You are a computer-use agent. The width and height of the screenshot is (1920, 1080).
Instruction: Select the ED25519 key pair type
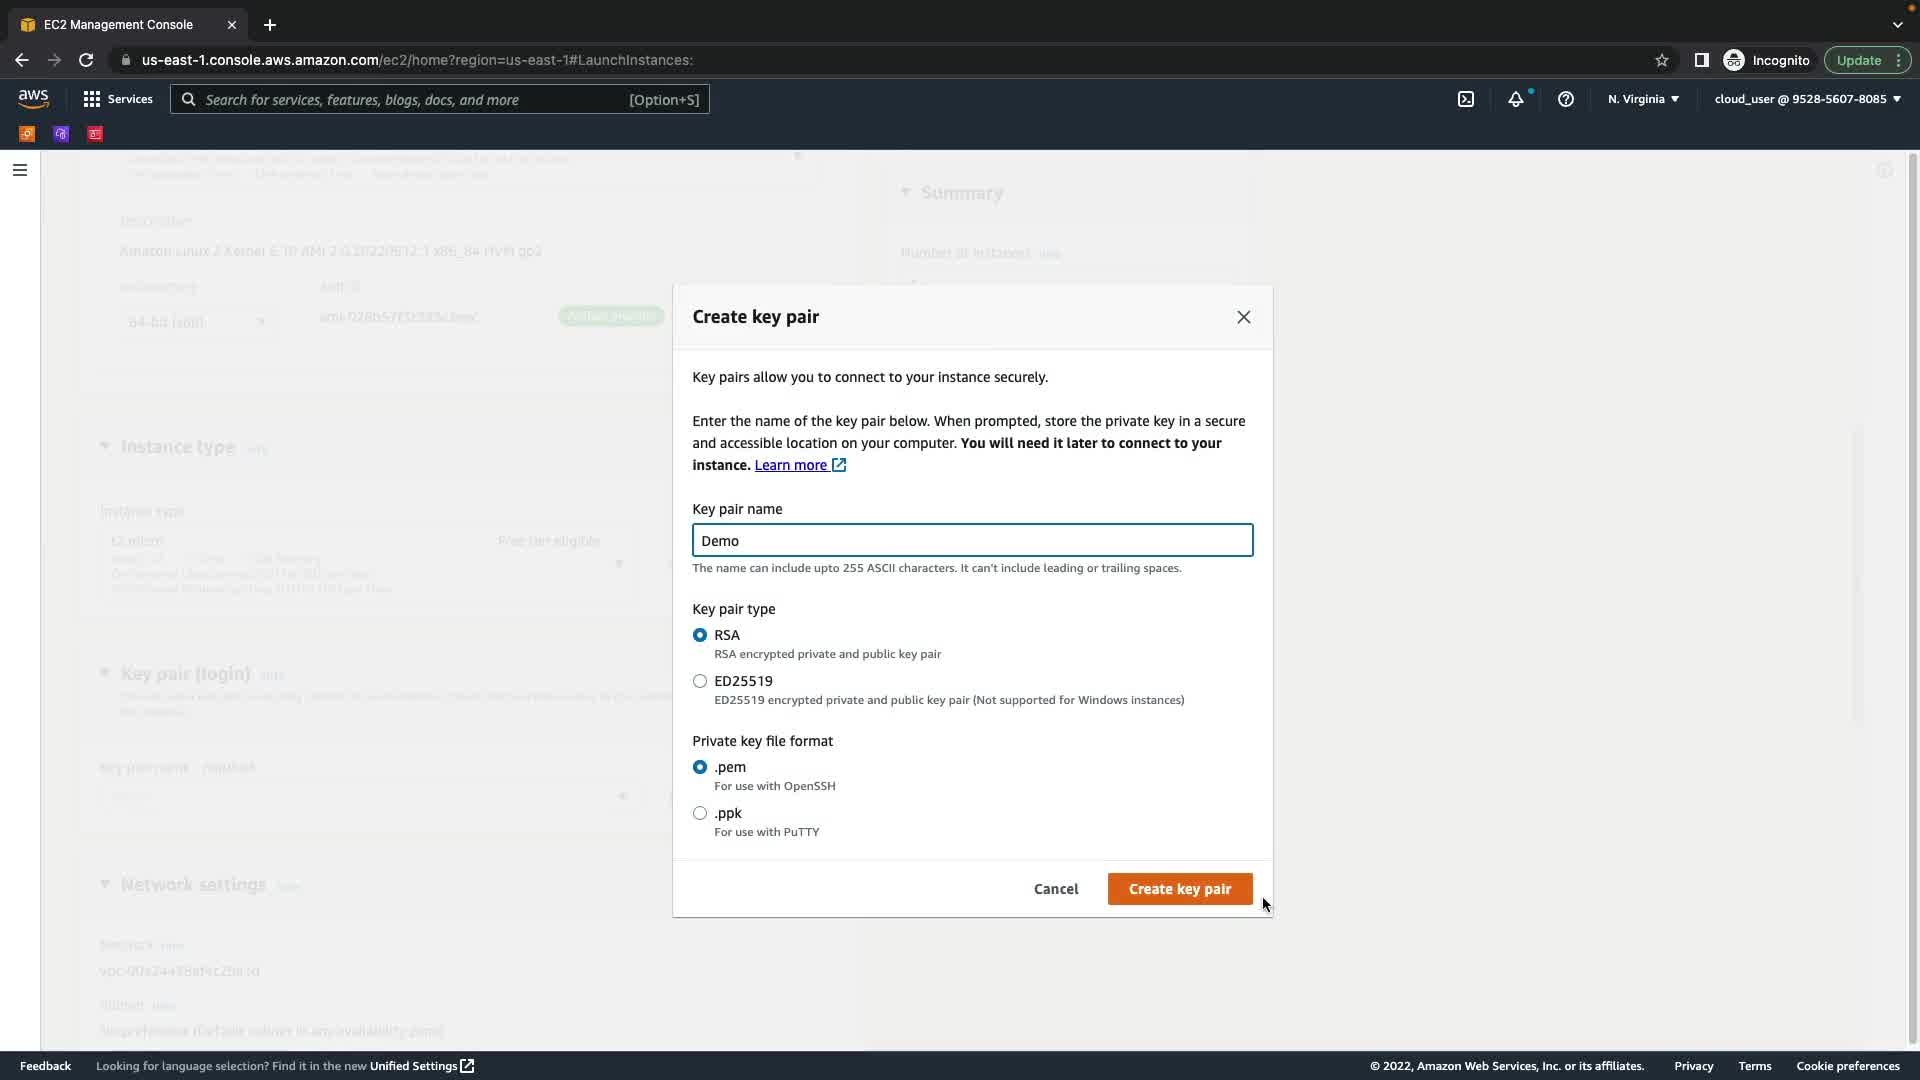pyautogui.click(x=700, y=681)
